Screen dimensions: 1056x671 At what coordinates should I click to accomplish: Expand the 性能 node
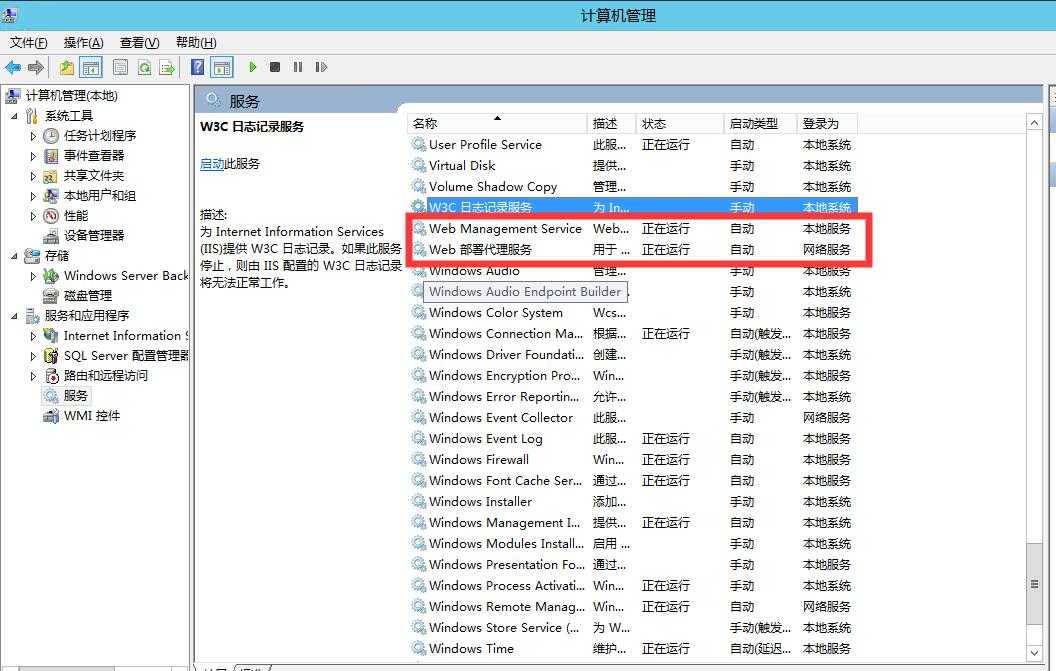[33, 216]
